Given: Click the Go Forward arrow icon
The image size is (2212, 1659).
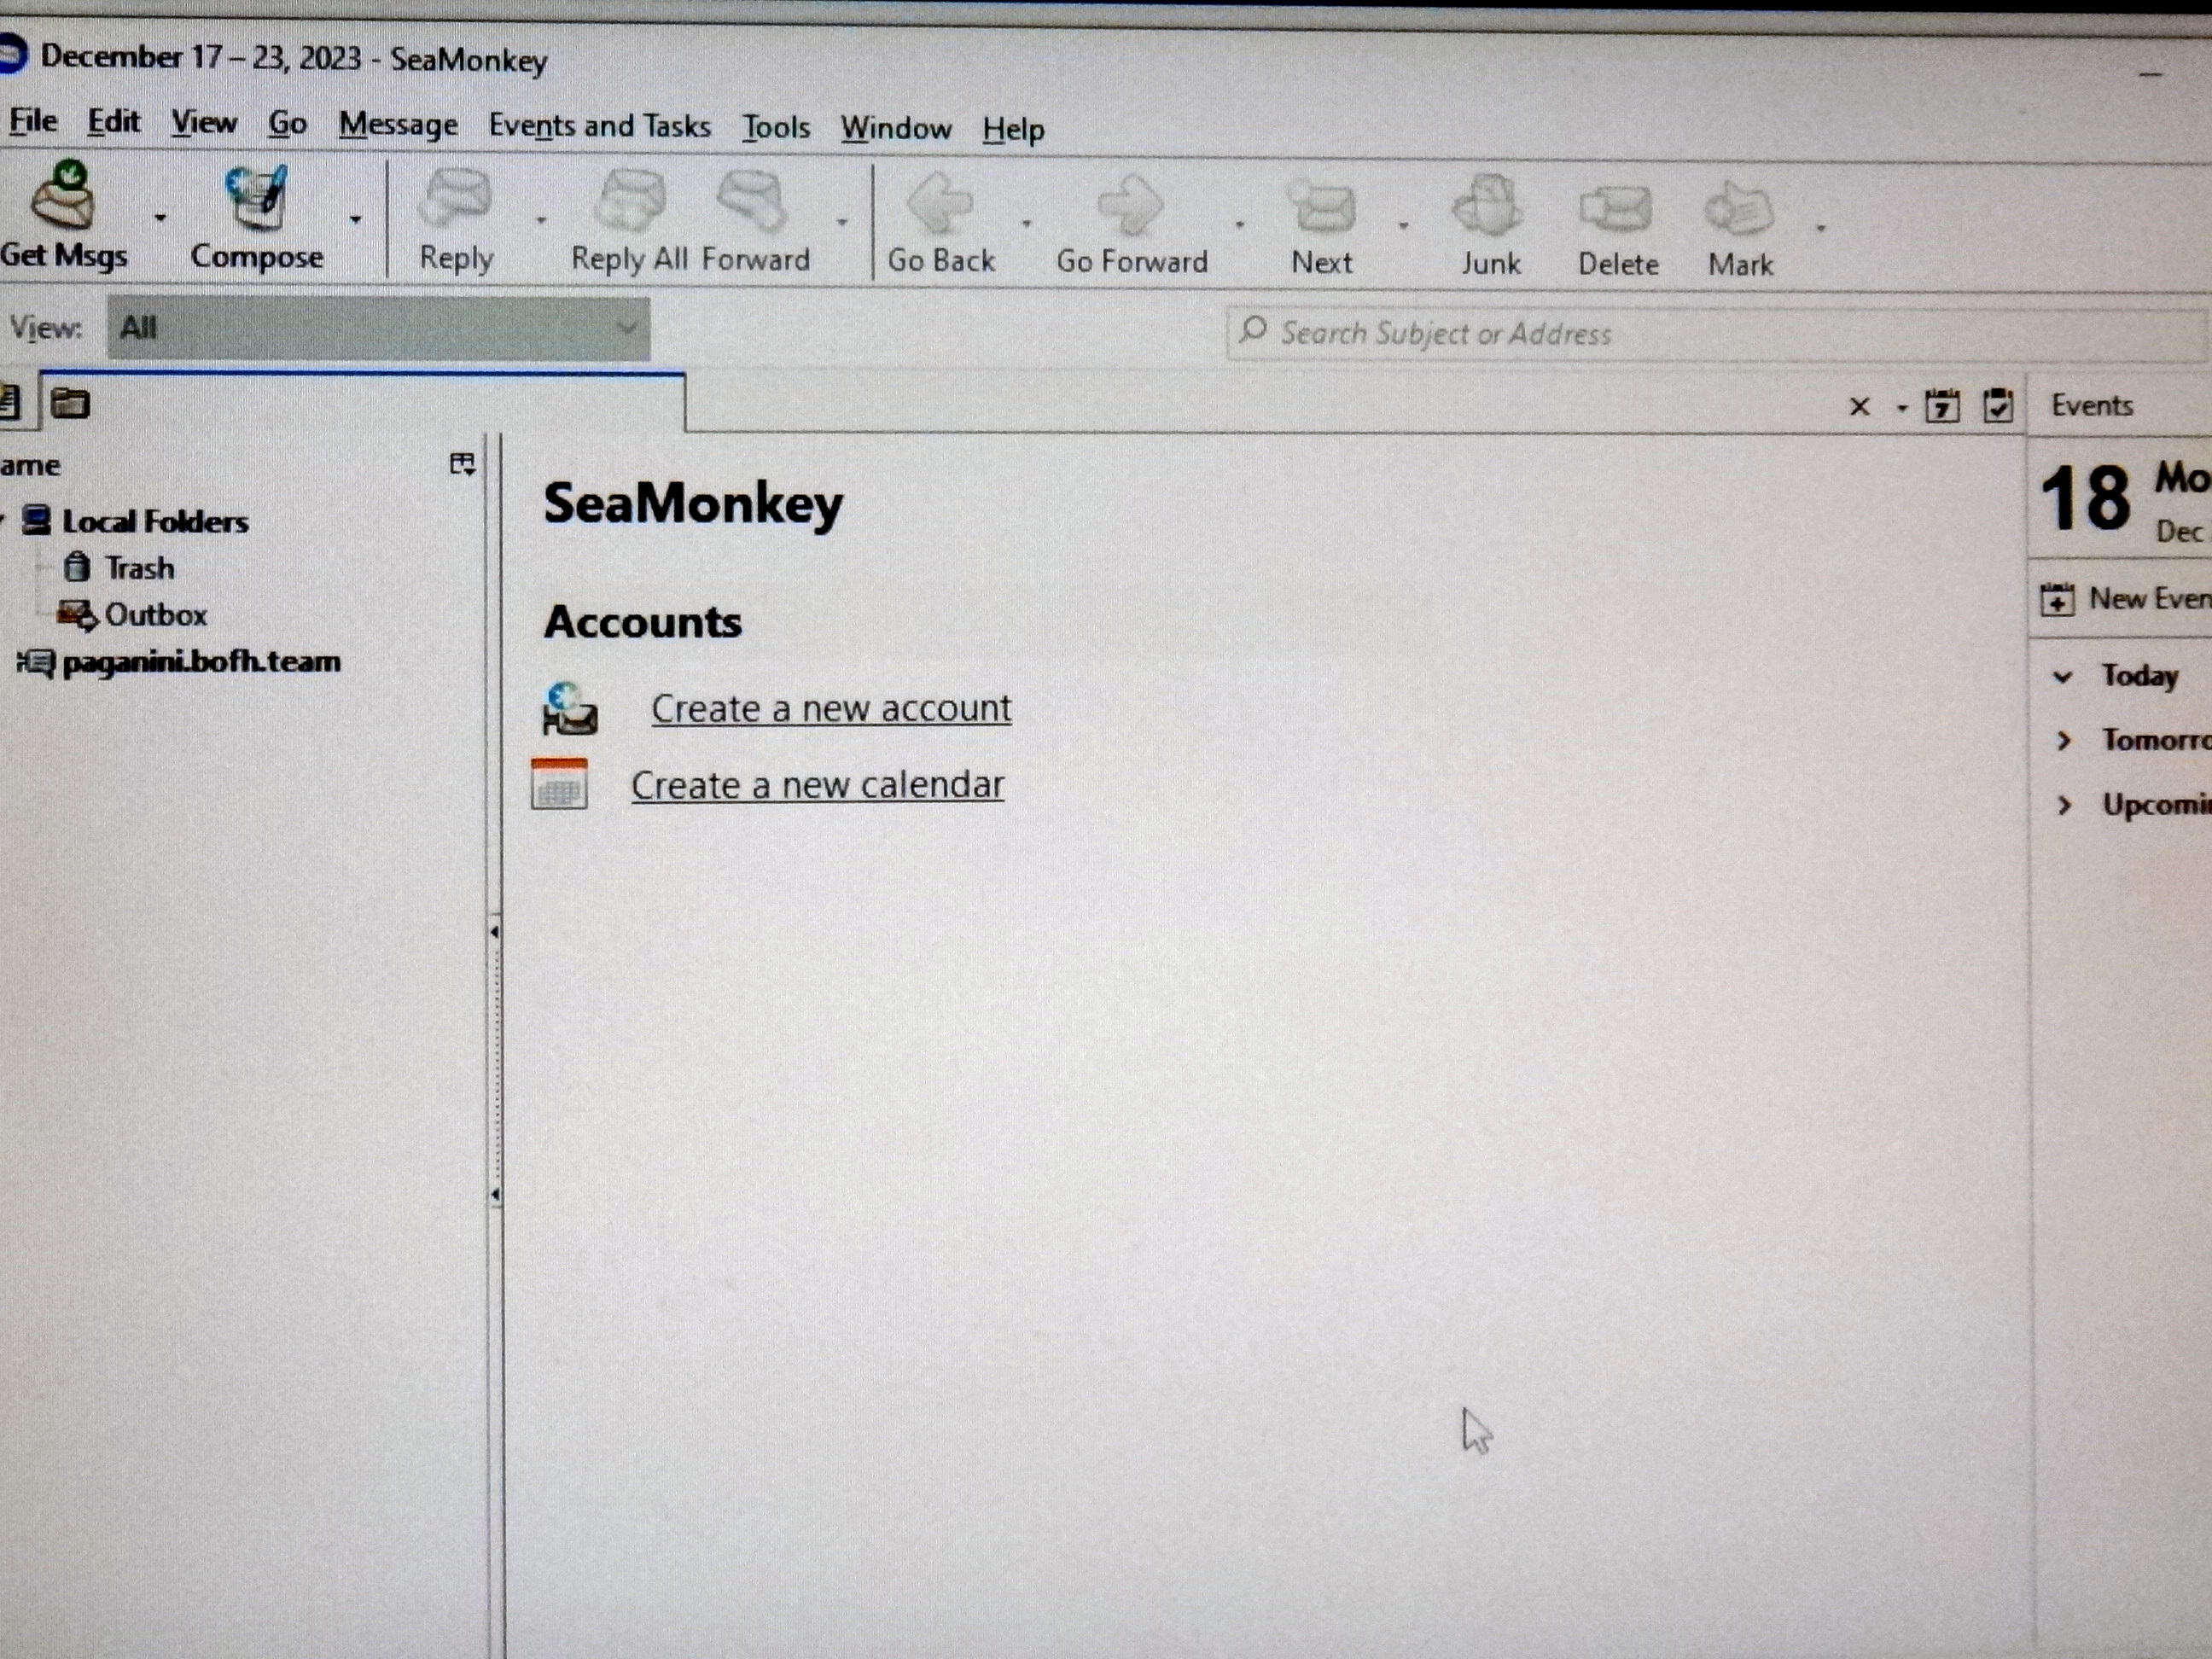Looking at the screenshot, I should pyautogui.click(x=1130, y=205).
